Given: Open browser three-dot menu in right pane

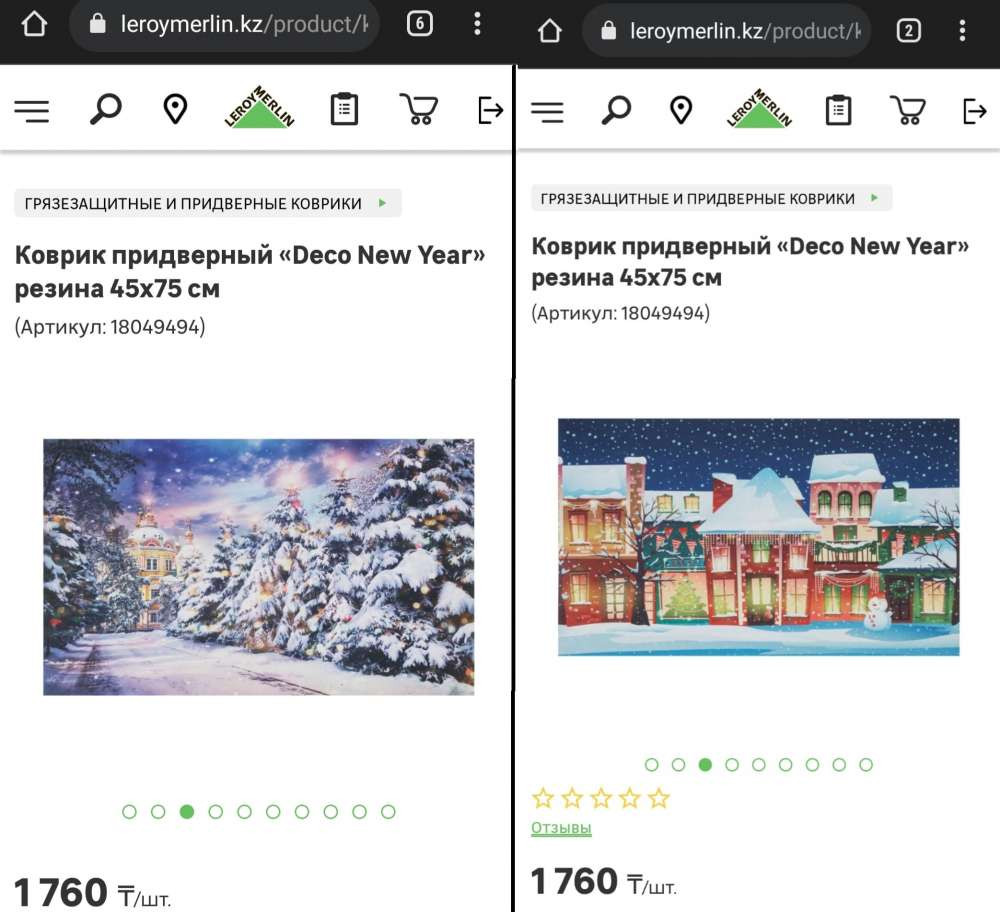Looking at the screenshot, I should 962,31.
